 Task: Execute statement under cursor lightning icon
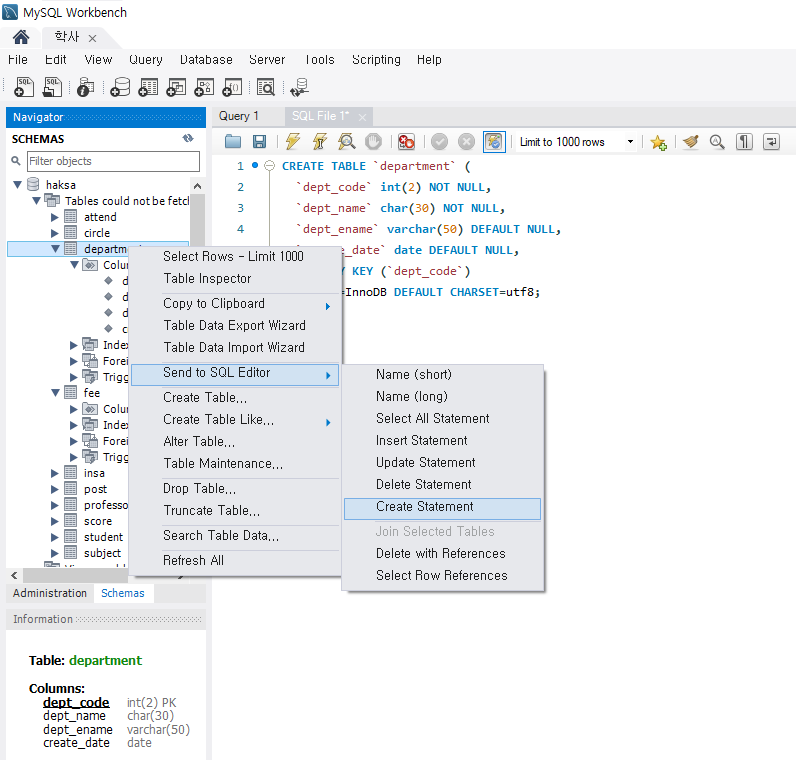pos(320,141)
